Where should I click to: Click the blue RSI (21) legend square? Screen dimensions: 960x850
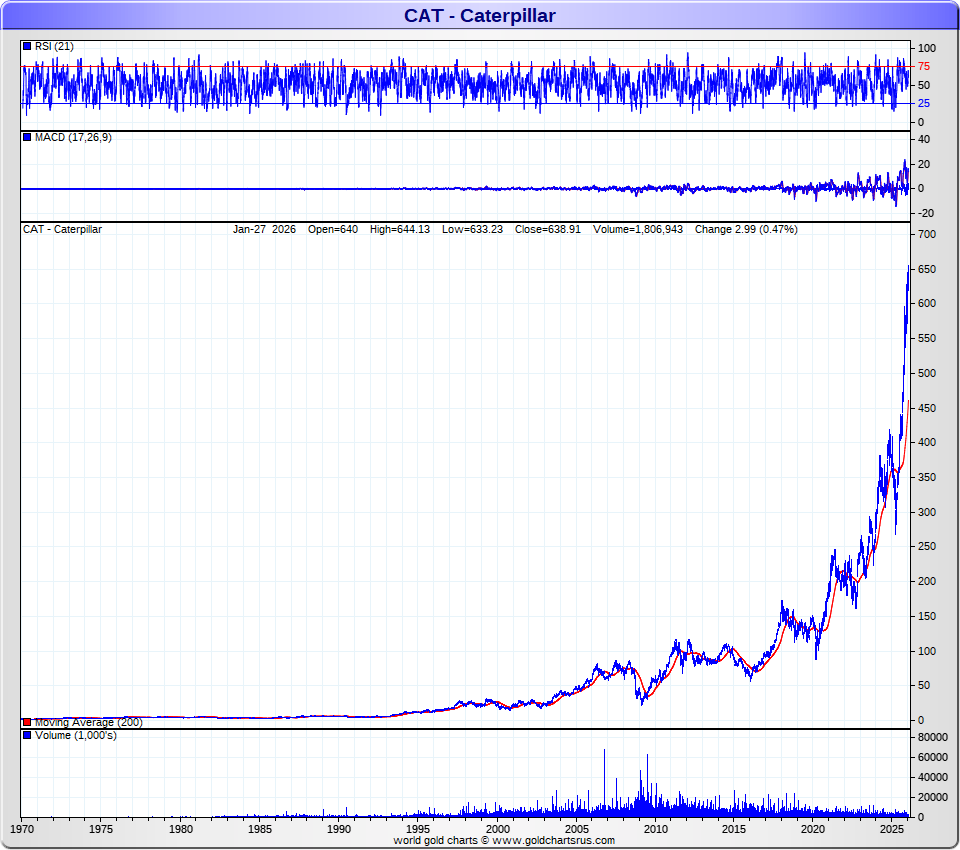click(27, 46)
